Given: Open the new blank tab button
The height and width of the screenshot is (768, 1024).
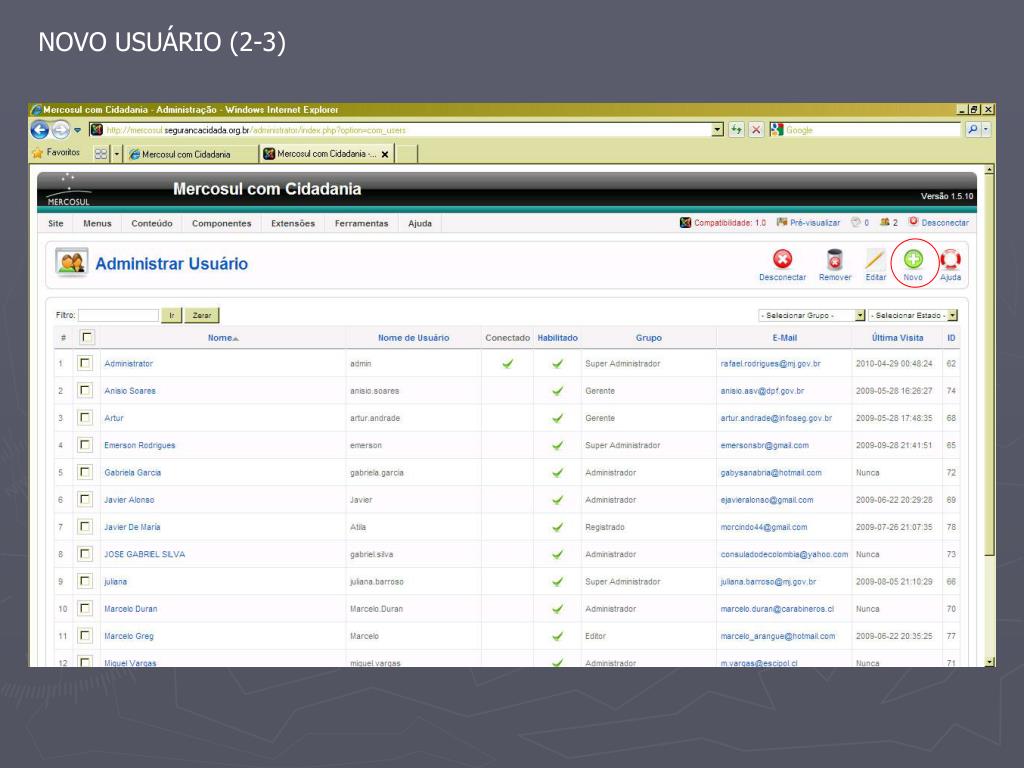Looking at the screenshot, I should [406, 154].
